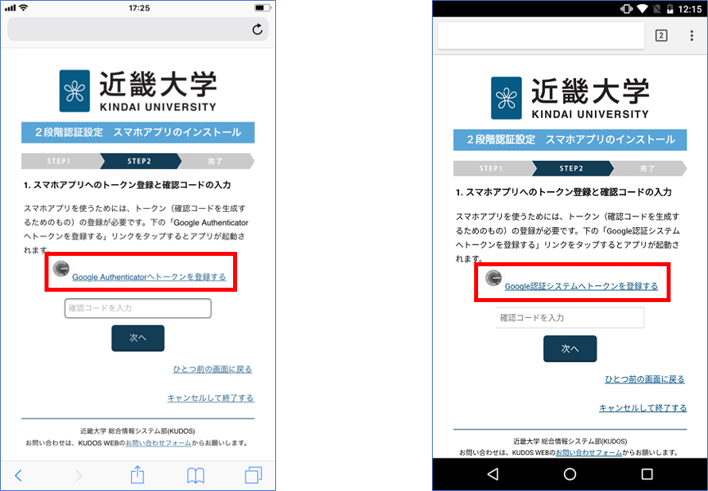Screen dimensions: 708x491
Task: Open Android Chrome three-dot menu
Action: coord(692,36)
